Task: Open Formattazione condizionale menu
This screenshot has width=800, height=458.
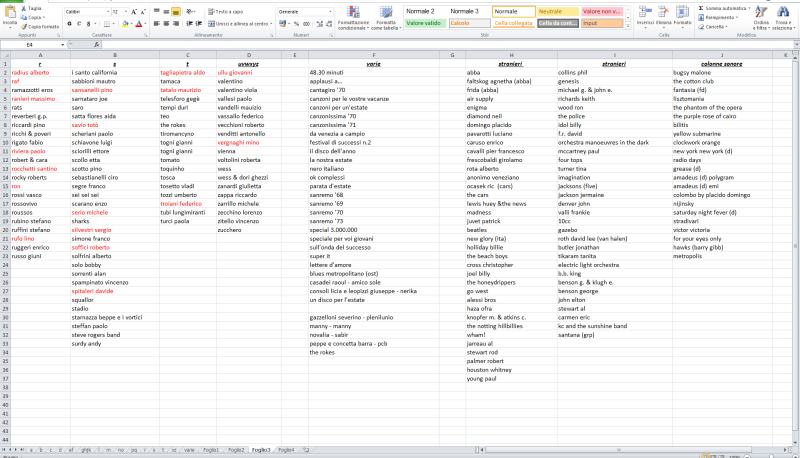Action: (x=353, y=18)
